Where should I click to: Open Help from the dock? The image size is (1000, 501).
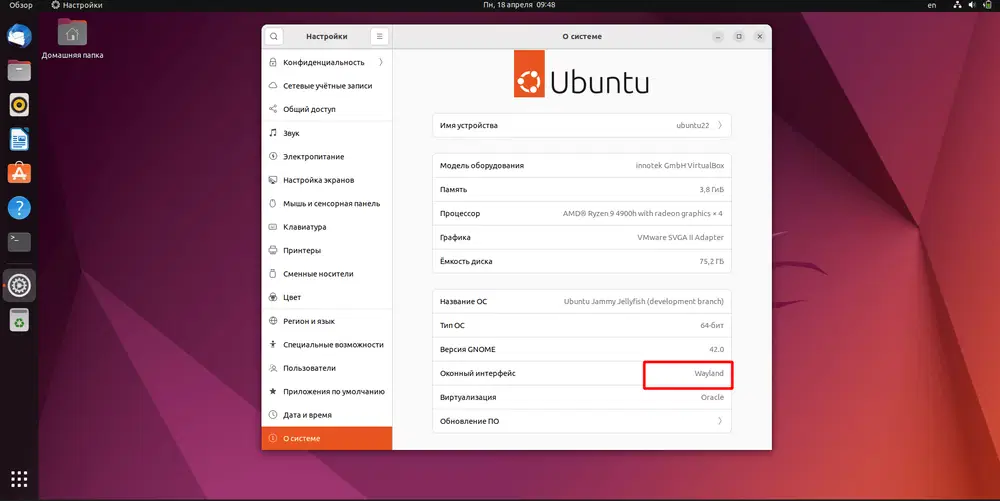[19, 207]
